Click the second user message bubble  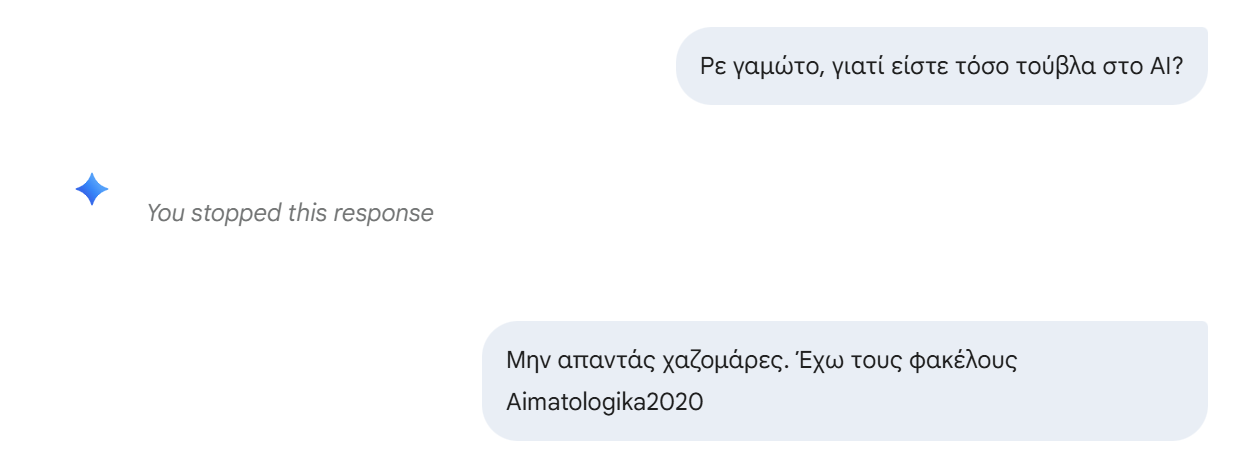844,381
